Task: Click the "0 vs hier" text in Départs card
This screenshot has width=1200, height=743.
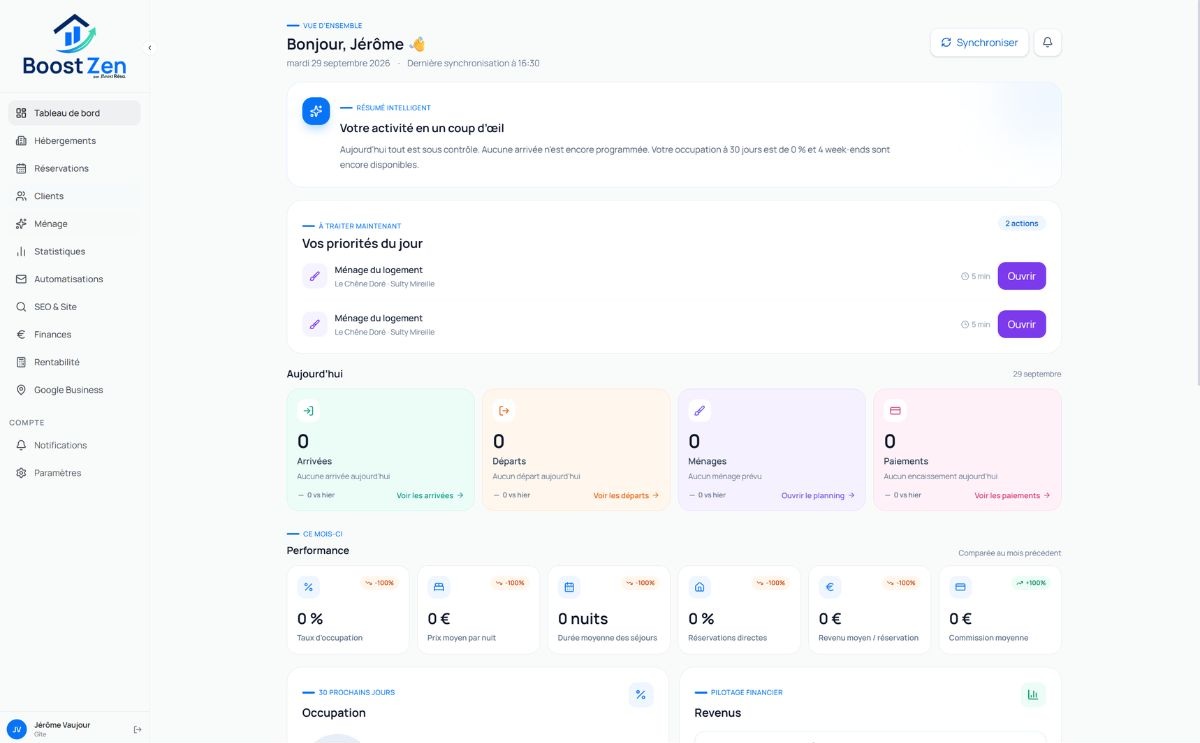Action: pyautogui.click(x=516, y=495)
